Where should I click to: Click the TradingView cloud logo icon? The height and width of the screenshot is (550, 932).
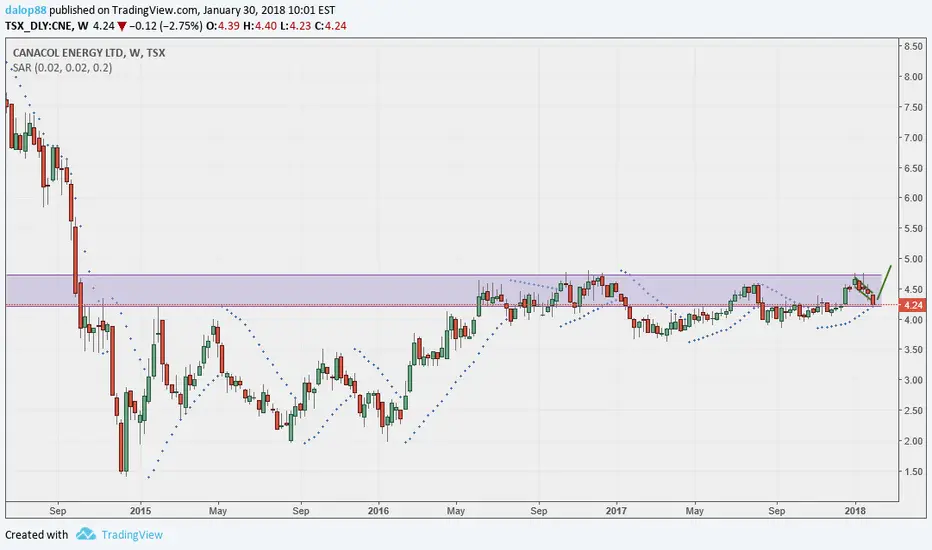(x=86, y=534)
